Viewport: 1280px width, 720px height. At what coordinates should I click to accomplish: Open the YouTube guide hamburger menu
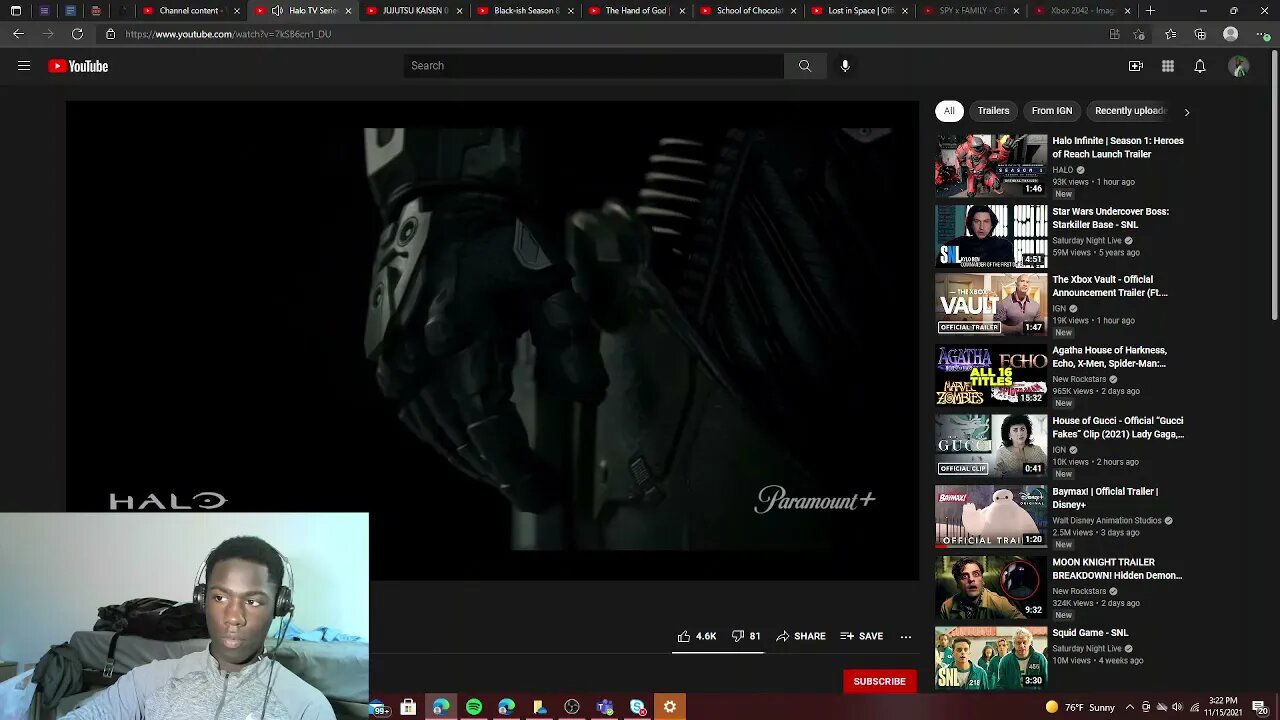[x=24, y=66]
